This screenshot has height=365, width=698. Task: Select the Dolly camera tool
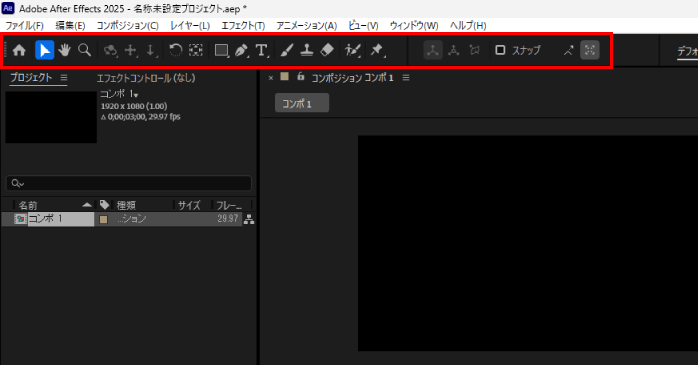point(151,50)
